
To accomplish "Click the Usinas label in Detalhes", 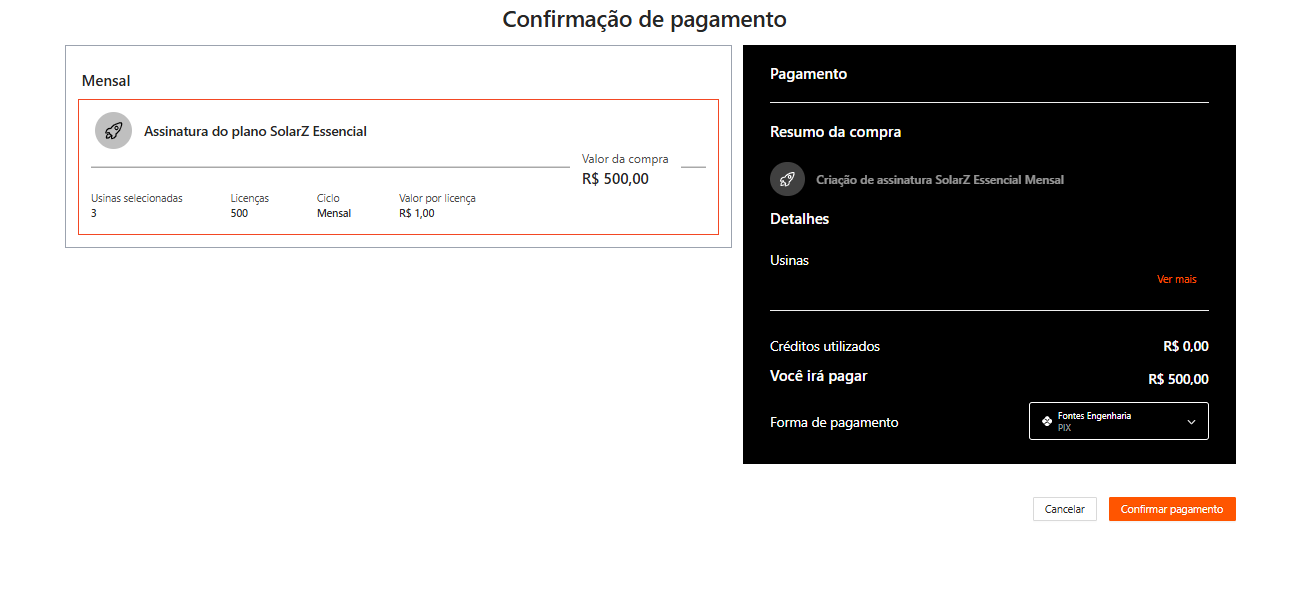I will (789, 260).
